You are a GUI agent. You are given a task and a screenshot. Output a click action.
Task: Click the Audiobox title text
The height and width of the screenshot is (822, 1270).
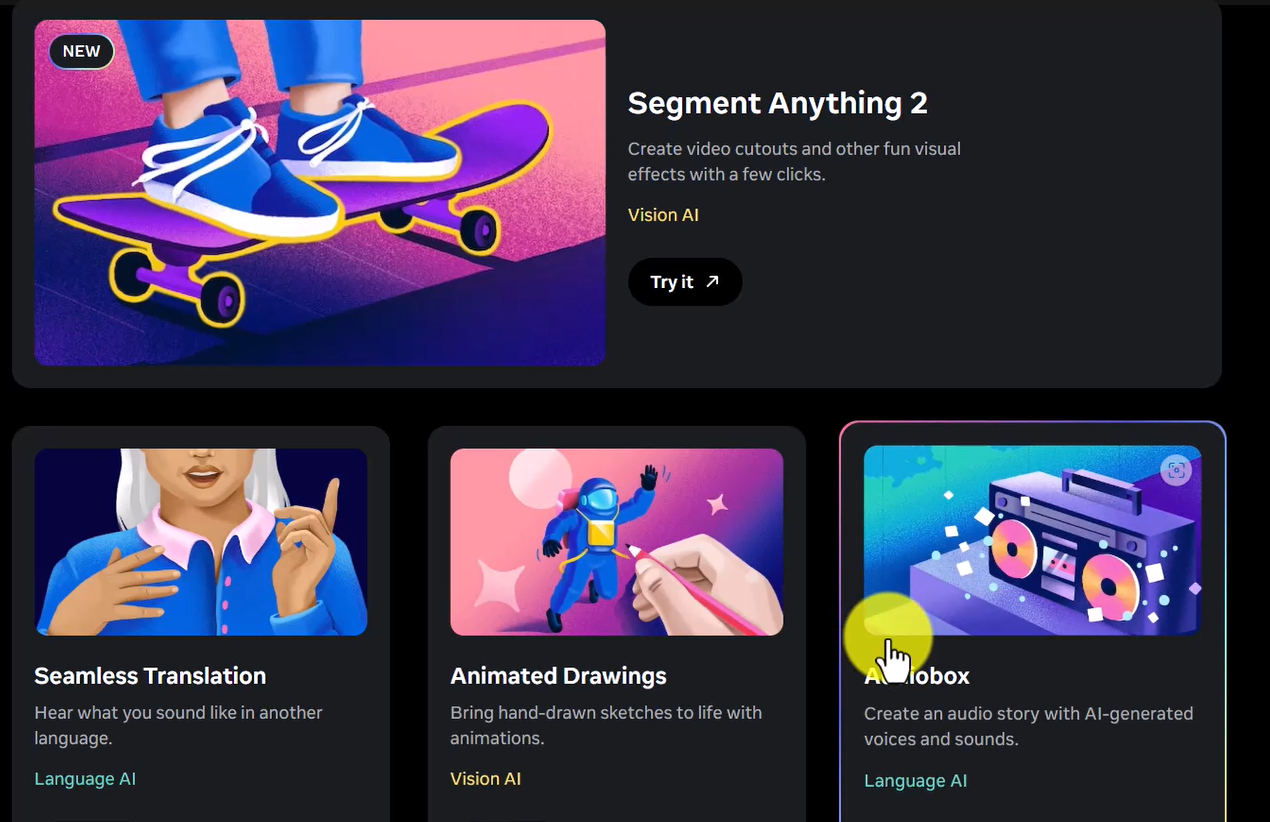pos(917,676)
